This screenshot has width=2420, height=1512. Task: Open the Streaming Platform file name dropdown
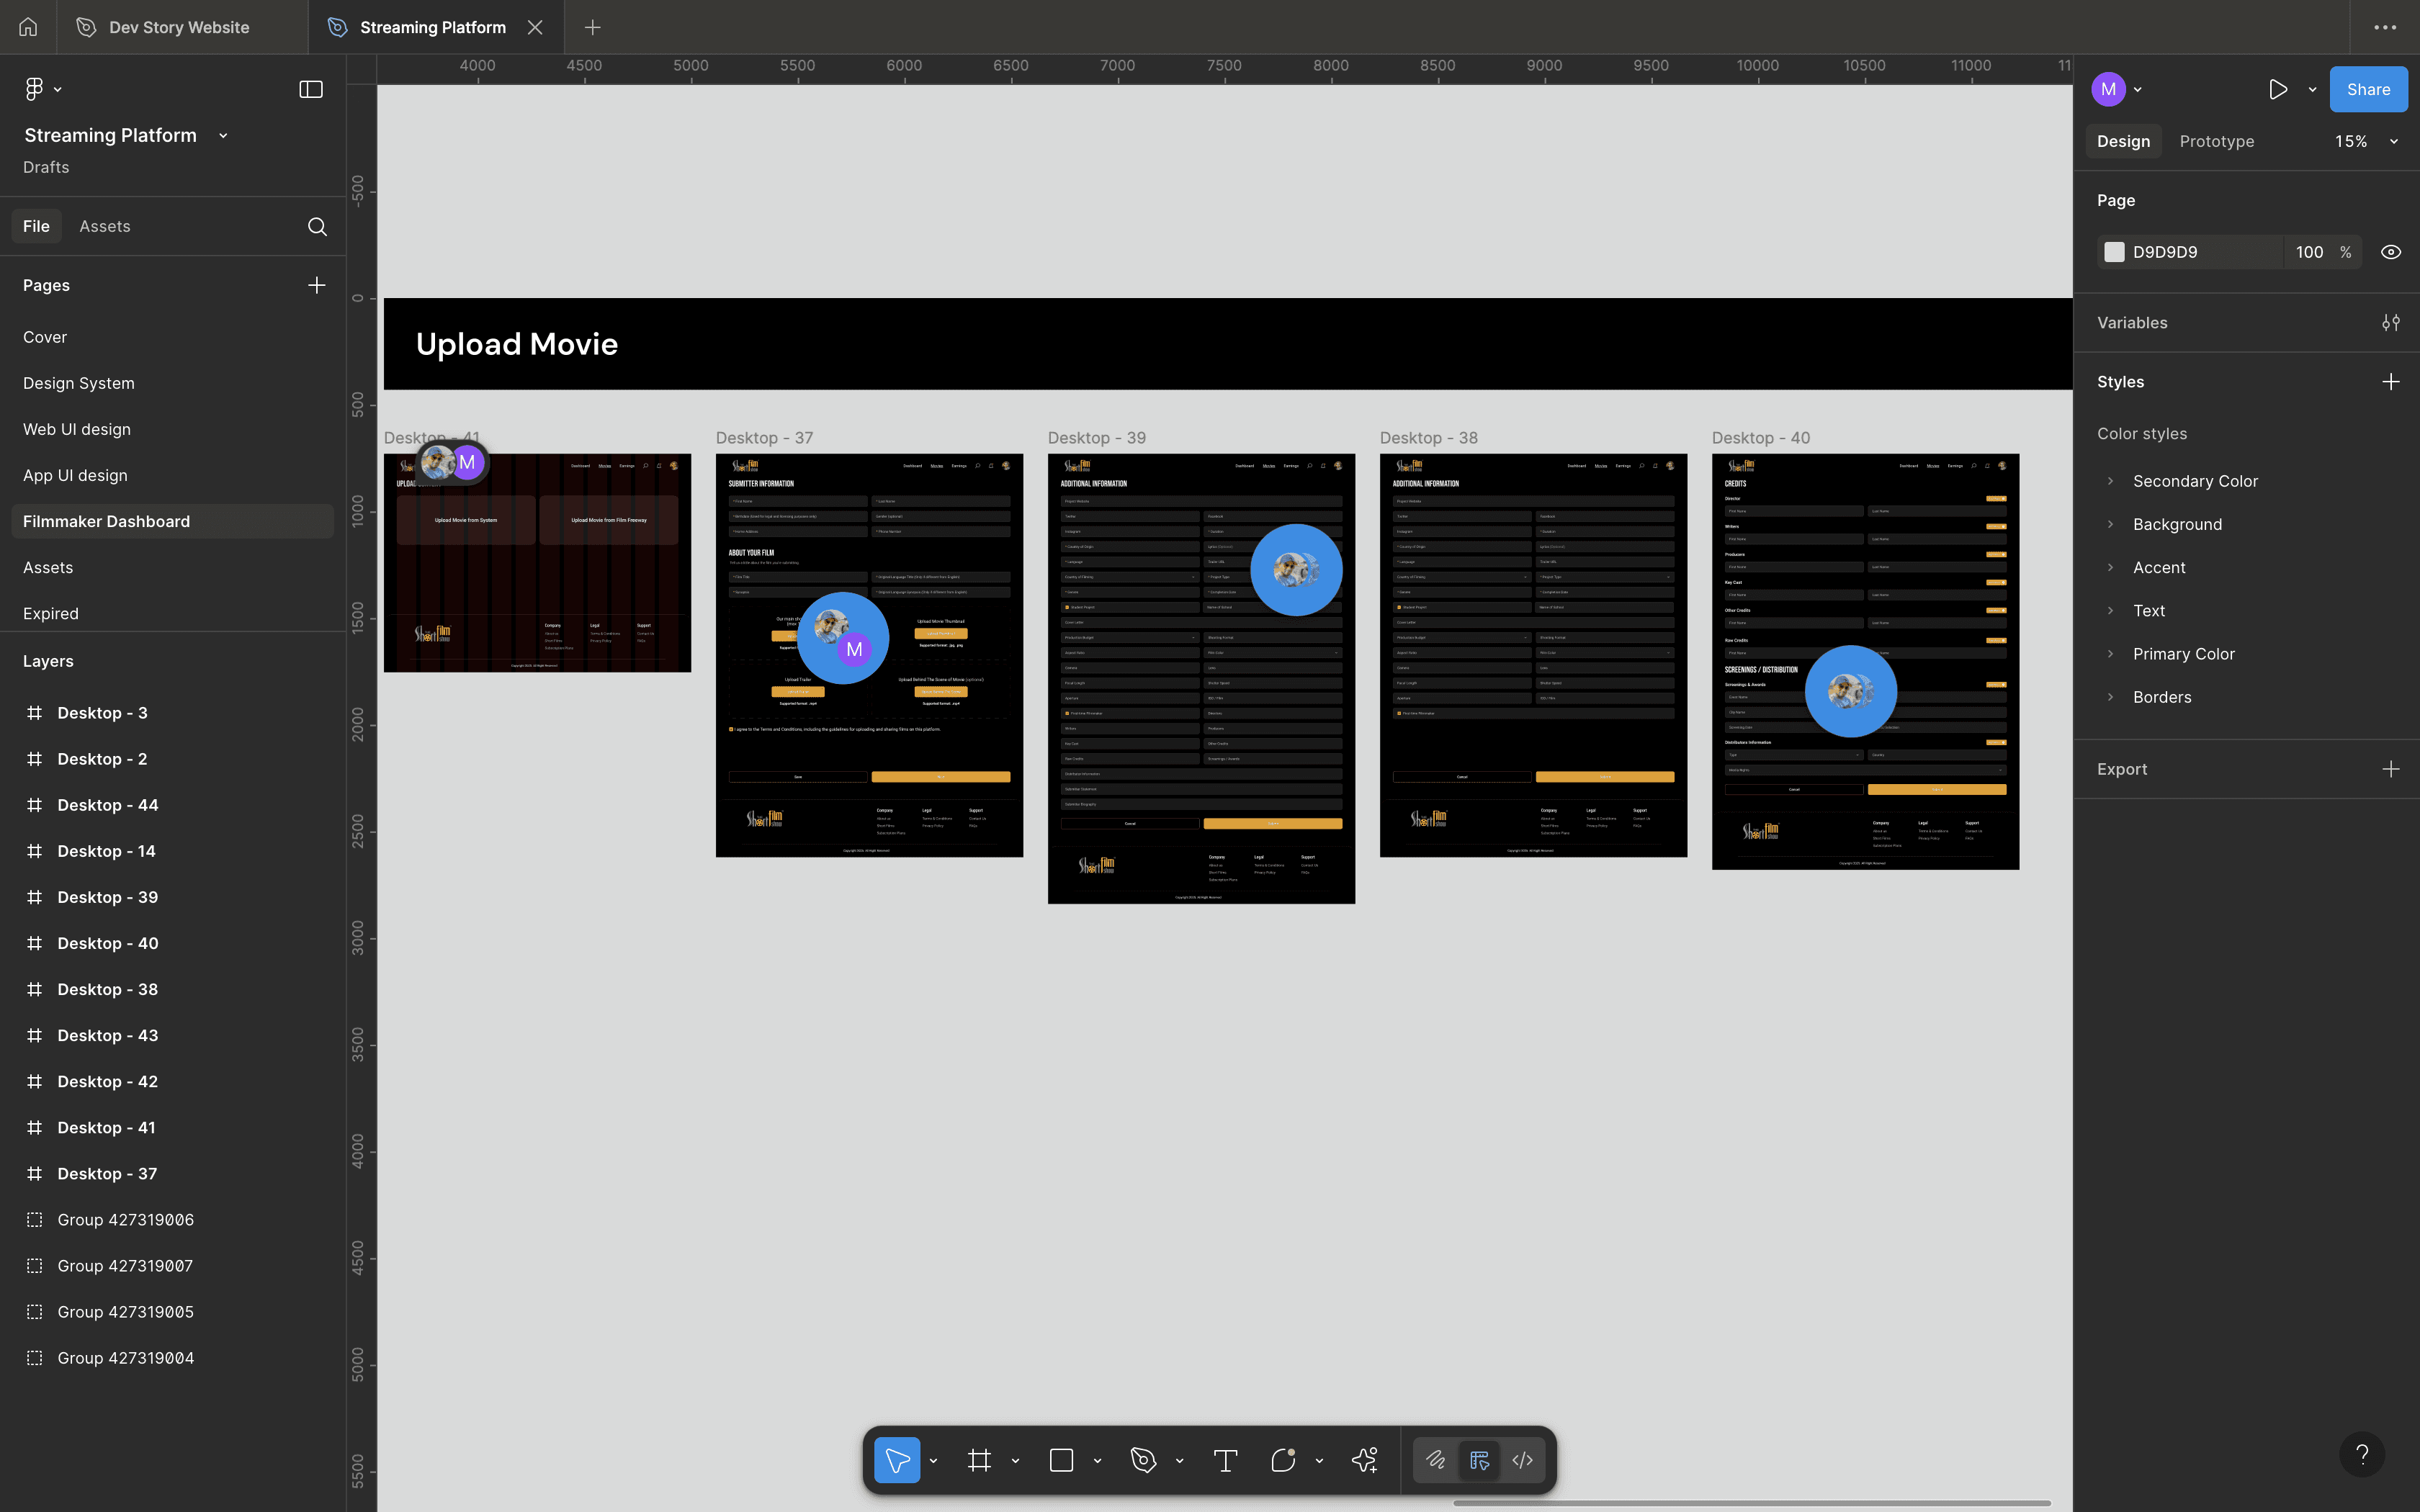pyautogui.click(x=223, y=136)
